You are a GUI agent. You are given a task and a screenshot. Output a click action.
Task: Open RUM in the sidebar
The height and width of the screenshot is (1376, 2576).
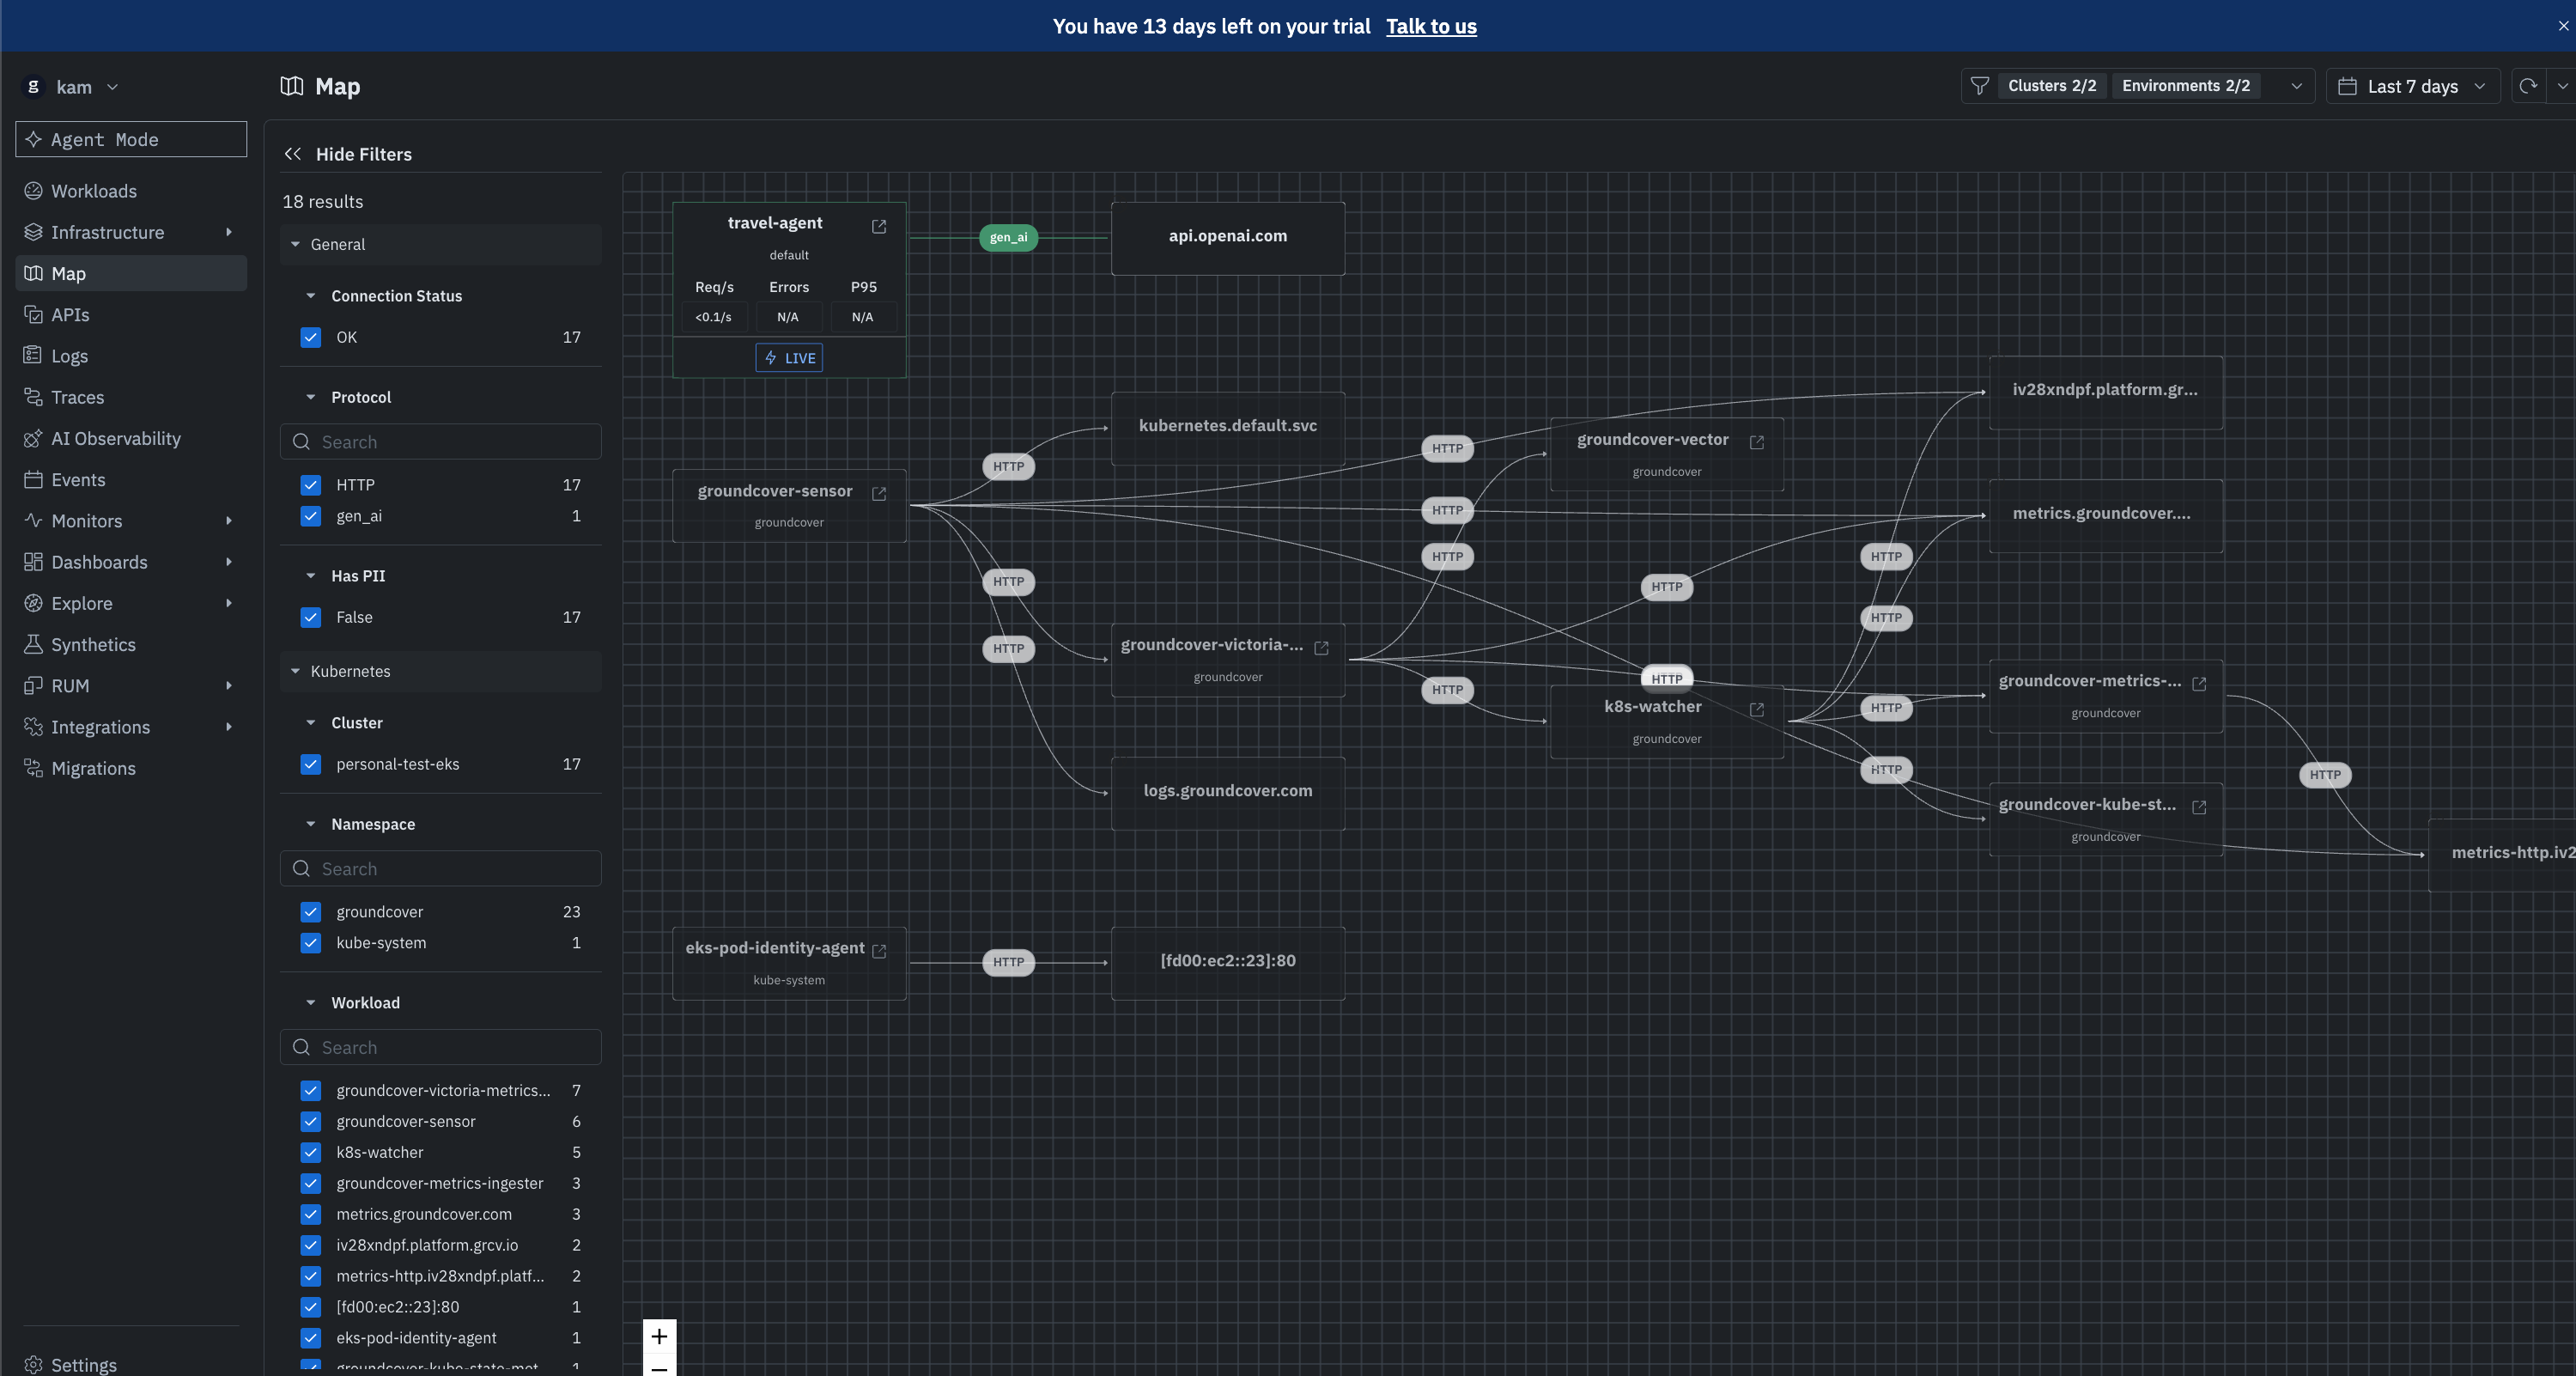click(130, 686)
